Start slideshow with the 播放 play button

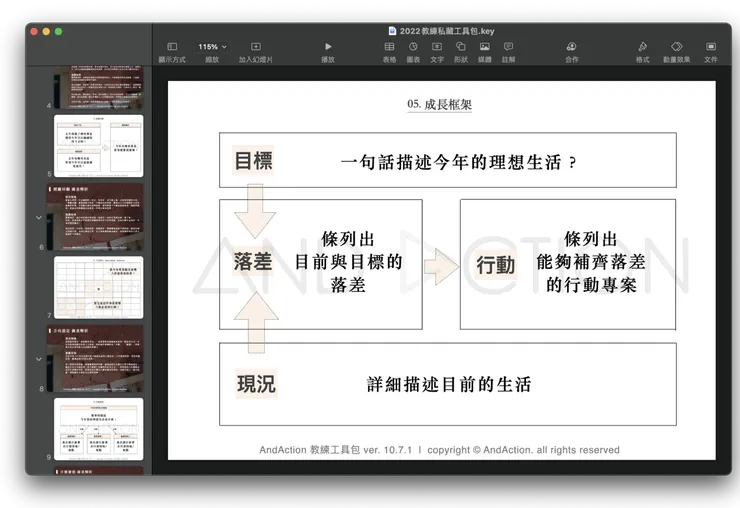pyautogui.click(x=328, y=47)
